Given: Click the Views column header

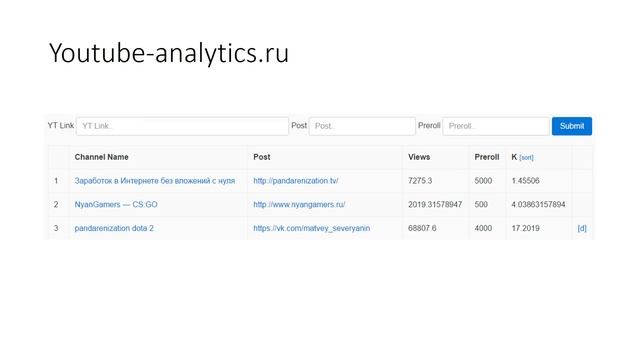Looking at the screenshot, I should click(419, 157).
